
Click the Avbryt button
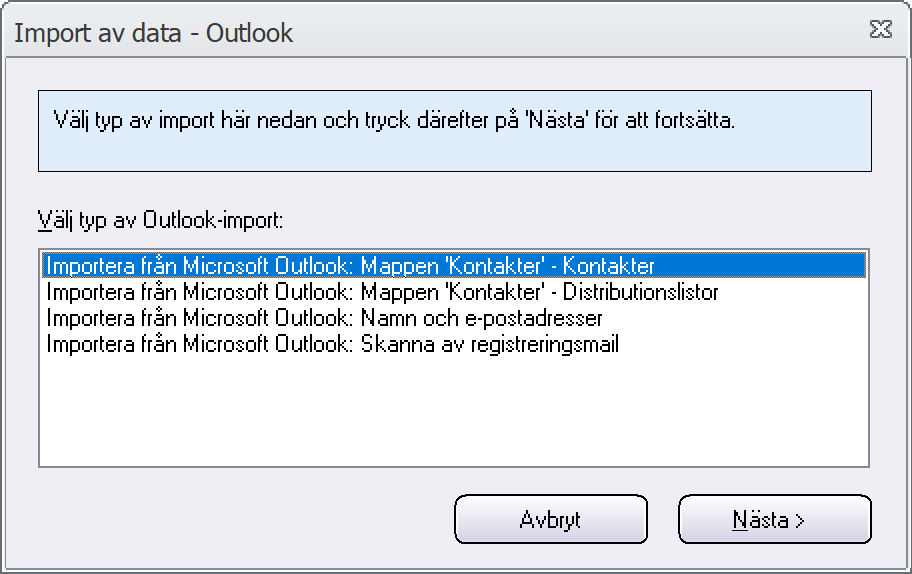(551, 519)
